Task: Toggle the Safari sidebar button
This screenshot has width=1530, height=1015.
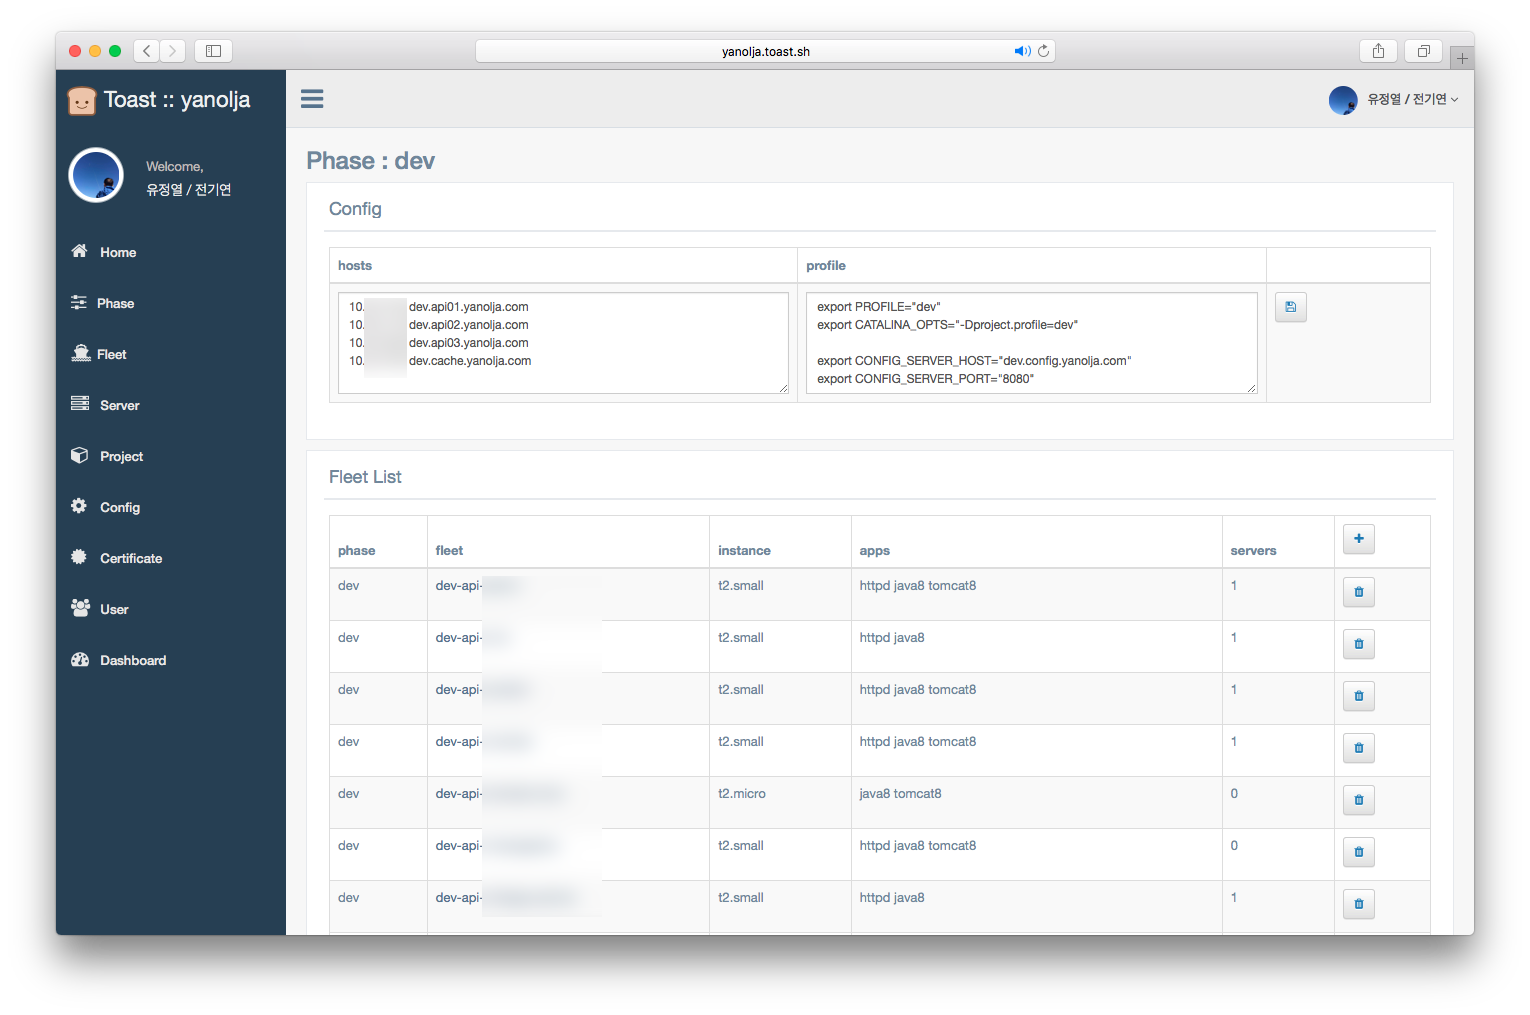Action: (x=213, y=51)
